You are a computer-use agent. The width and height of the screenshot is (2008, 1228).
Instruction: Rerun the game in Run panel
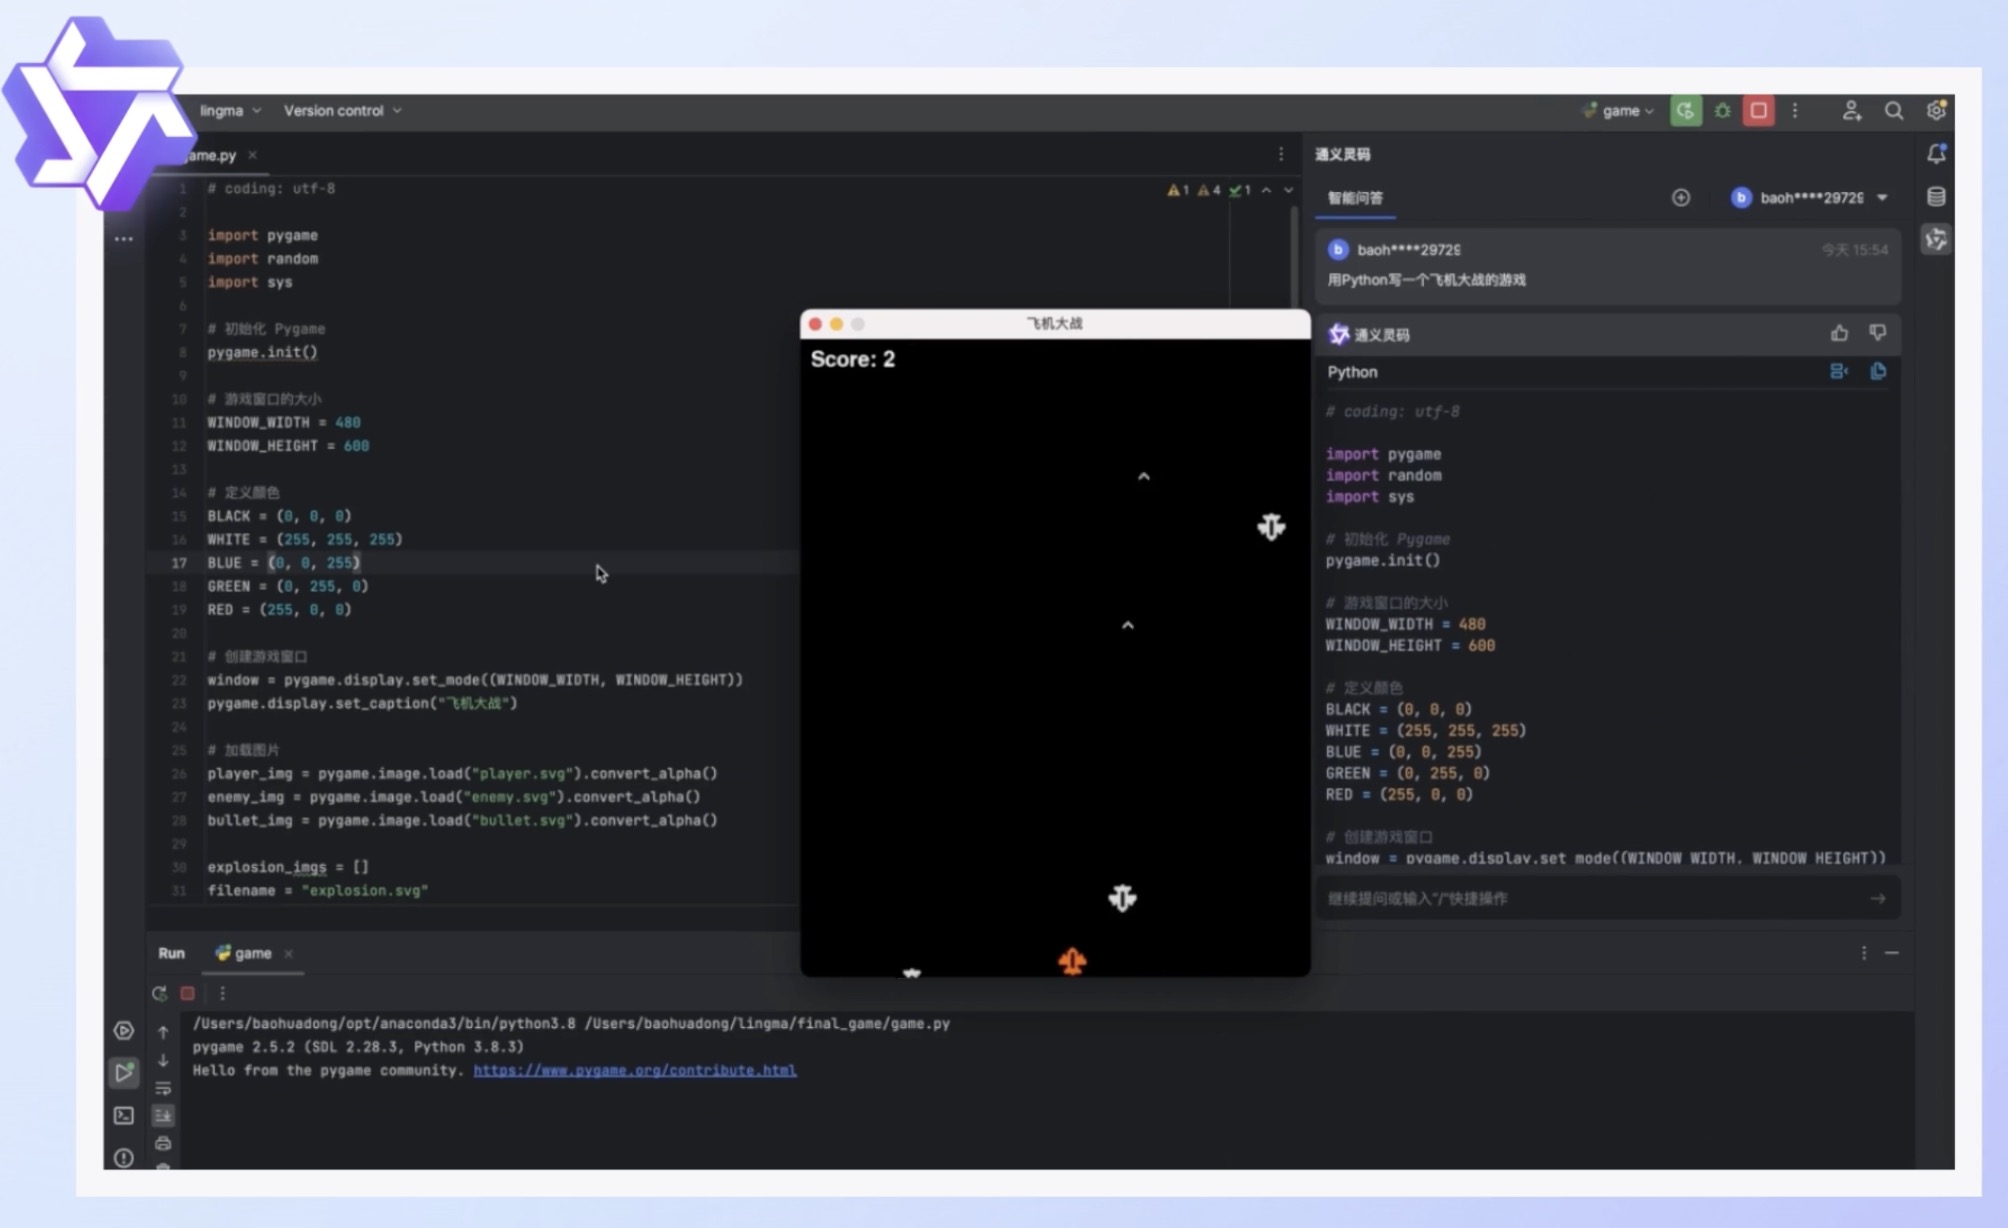click(x=159, y=993)
